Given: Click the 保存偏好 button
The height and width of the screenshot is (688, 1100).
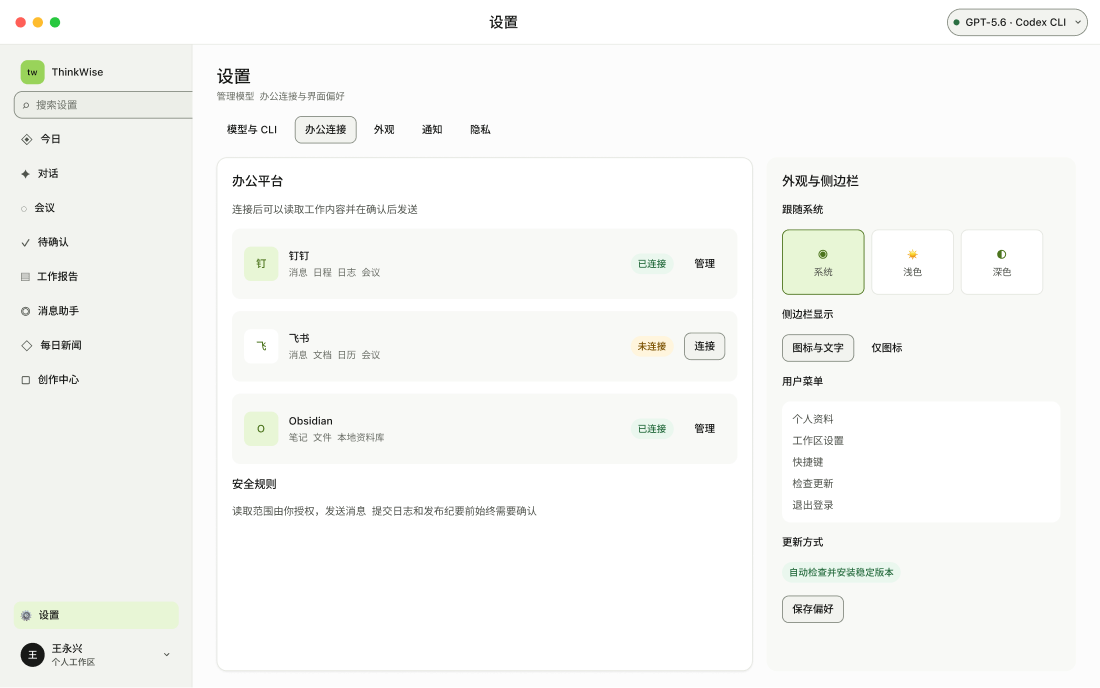Looking at the screenshot, I should pos(812,609).
